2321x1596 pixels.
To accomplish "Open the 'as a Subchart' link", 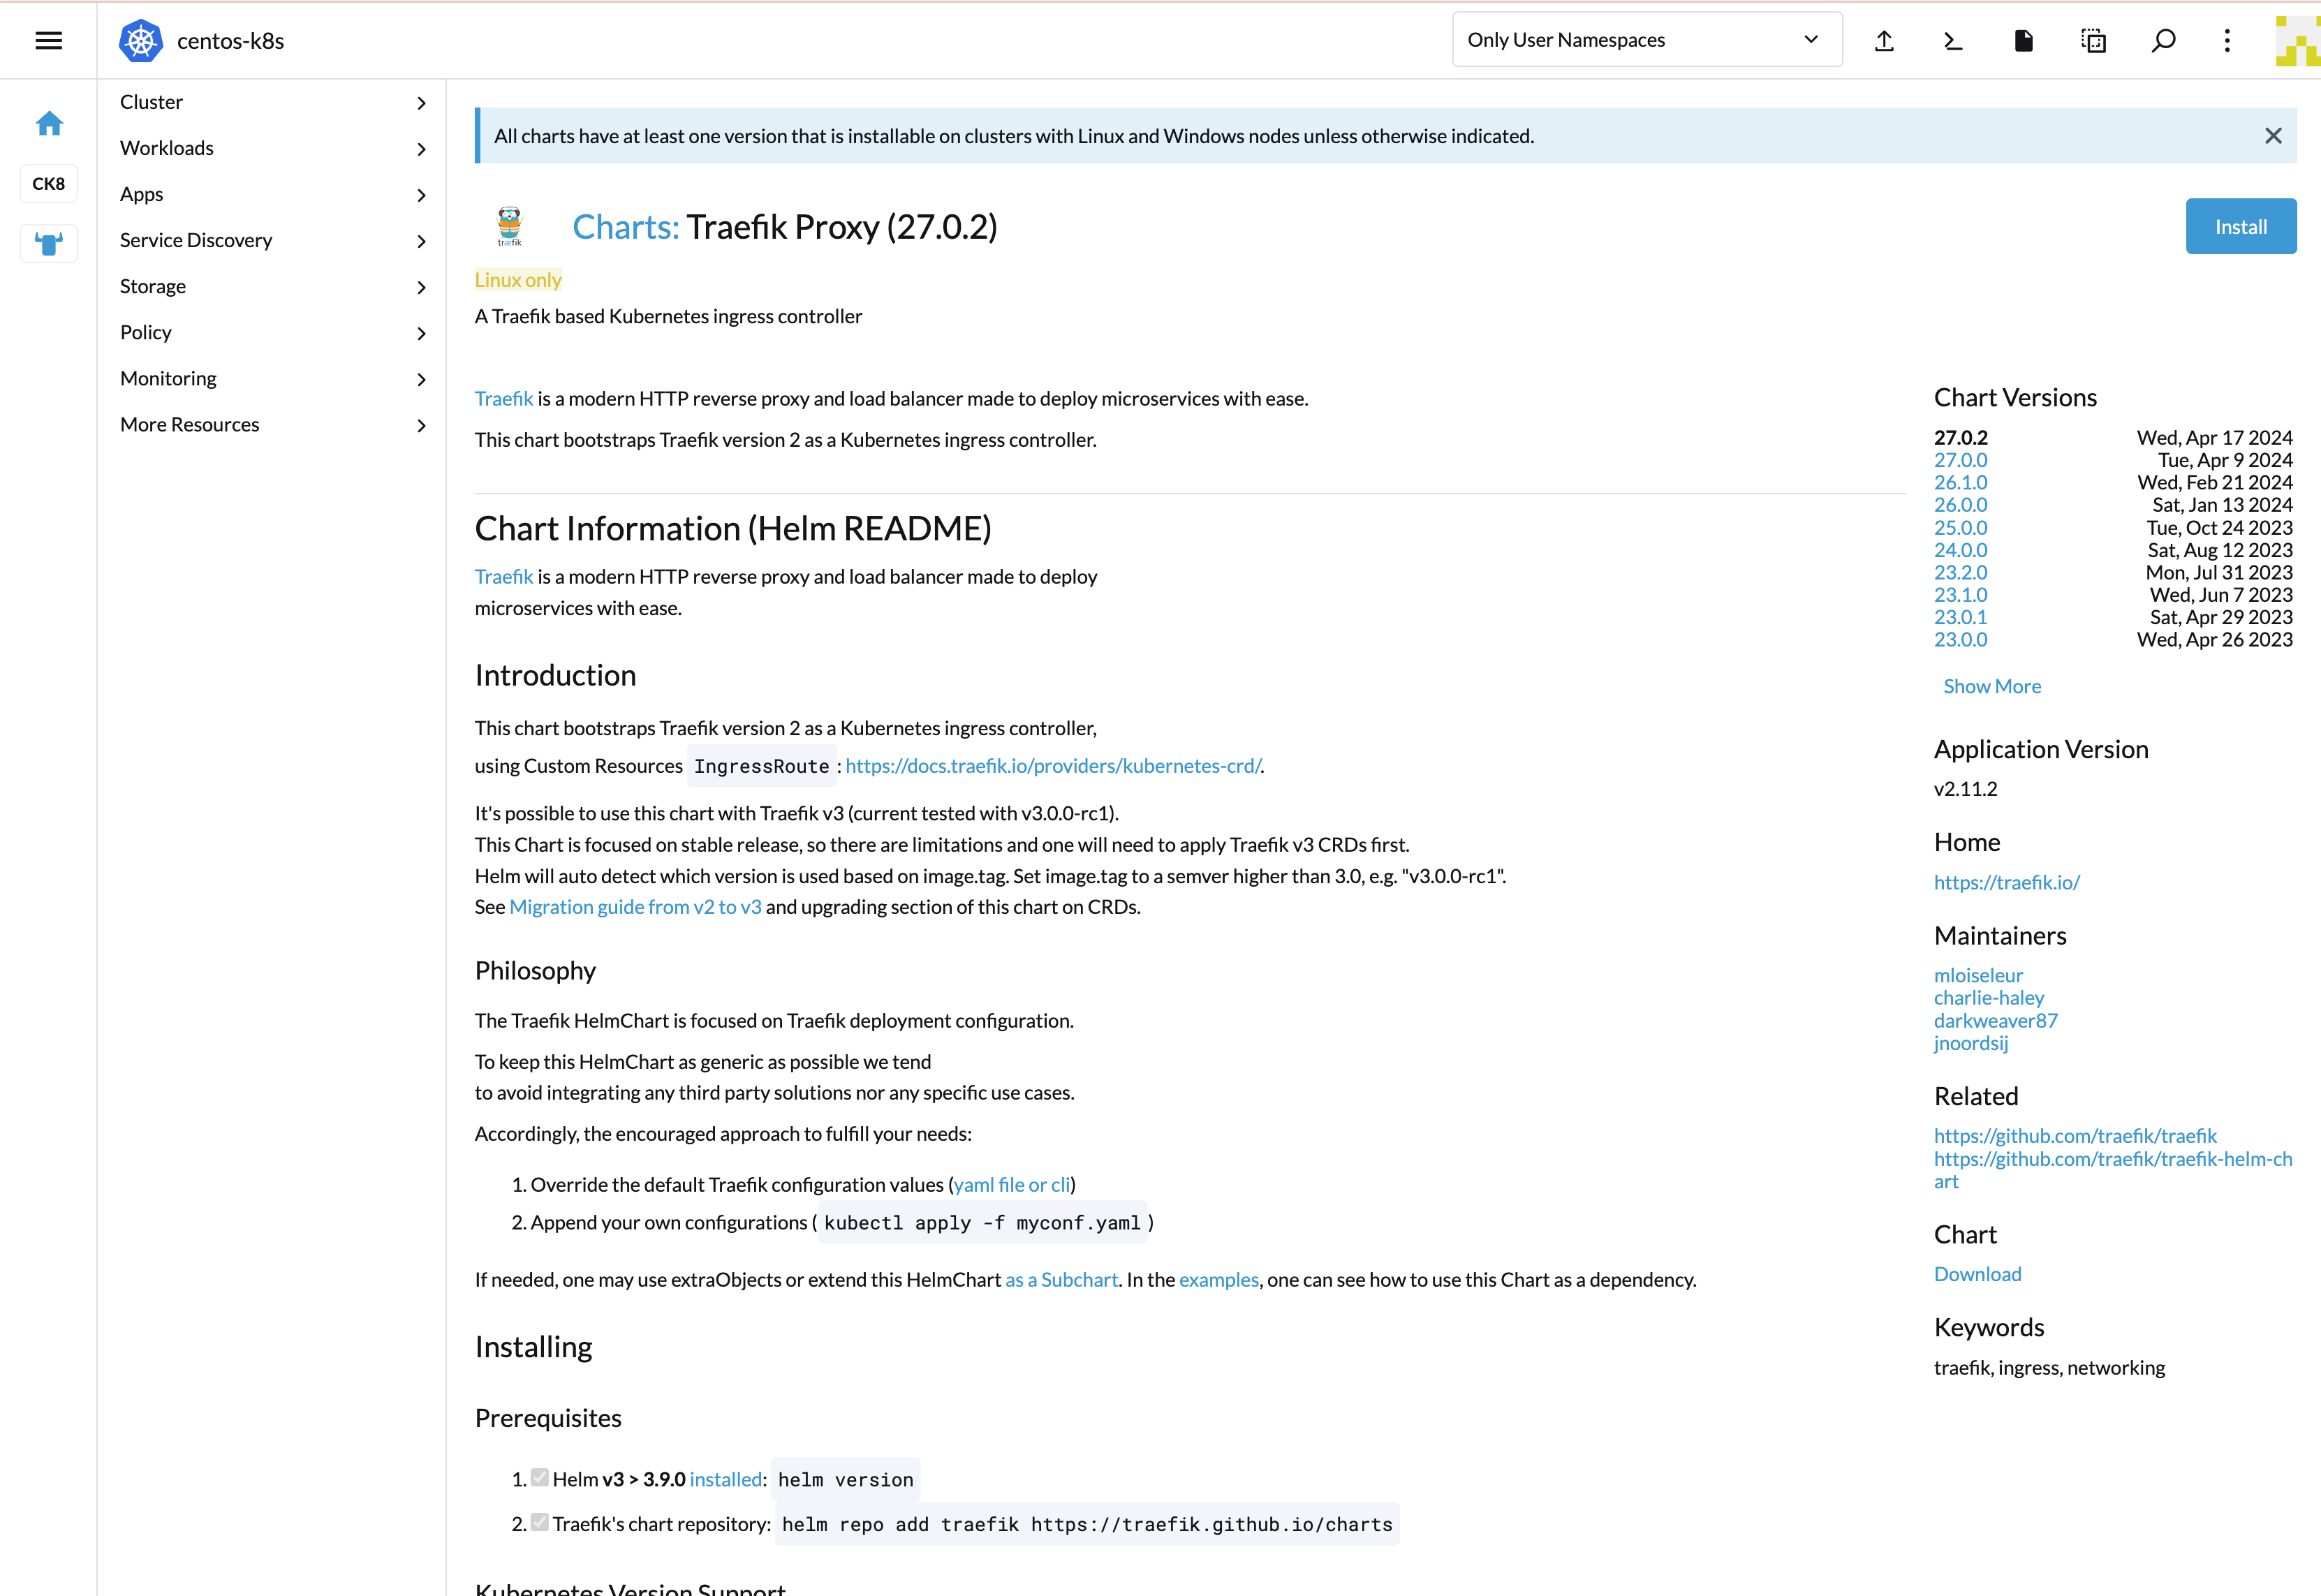I will 1061,1280.
